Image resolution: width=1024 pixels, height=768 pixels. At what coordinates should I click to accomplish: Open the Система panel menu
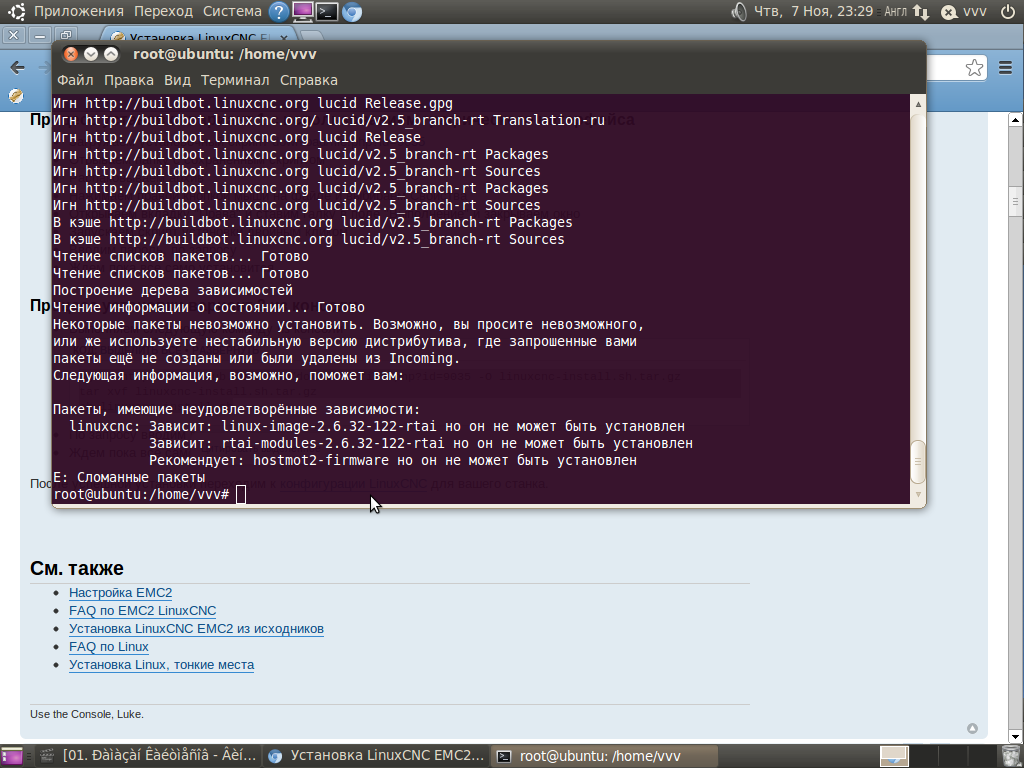tap(232, 12)
